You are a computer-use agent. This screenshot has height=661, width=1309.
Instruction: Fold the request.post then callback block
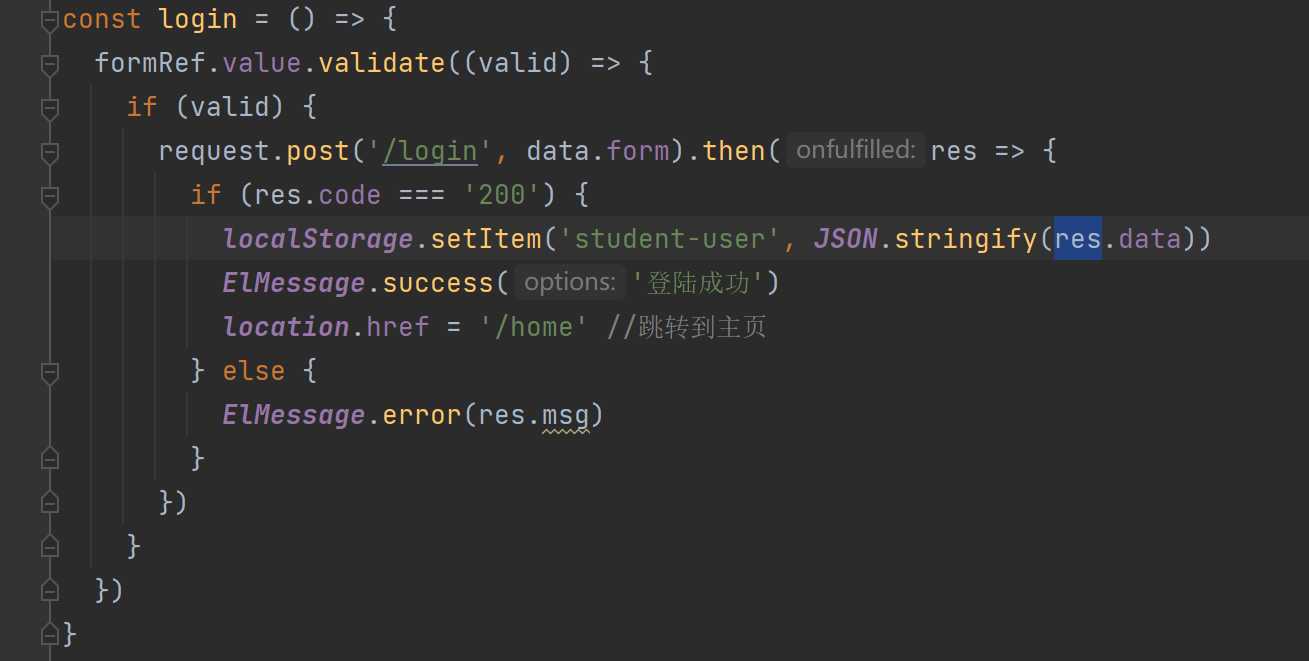(49, 152)
